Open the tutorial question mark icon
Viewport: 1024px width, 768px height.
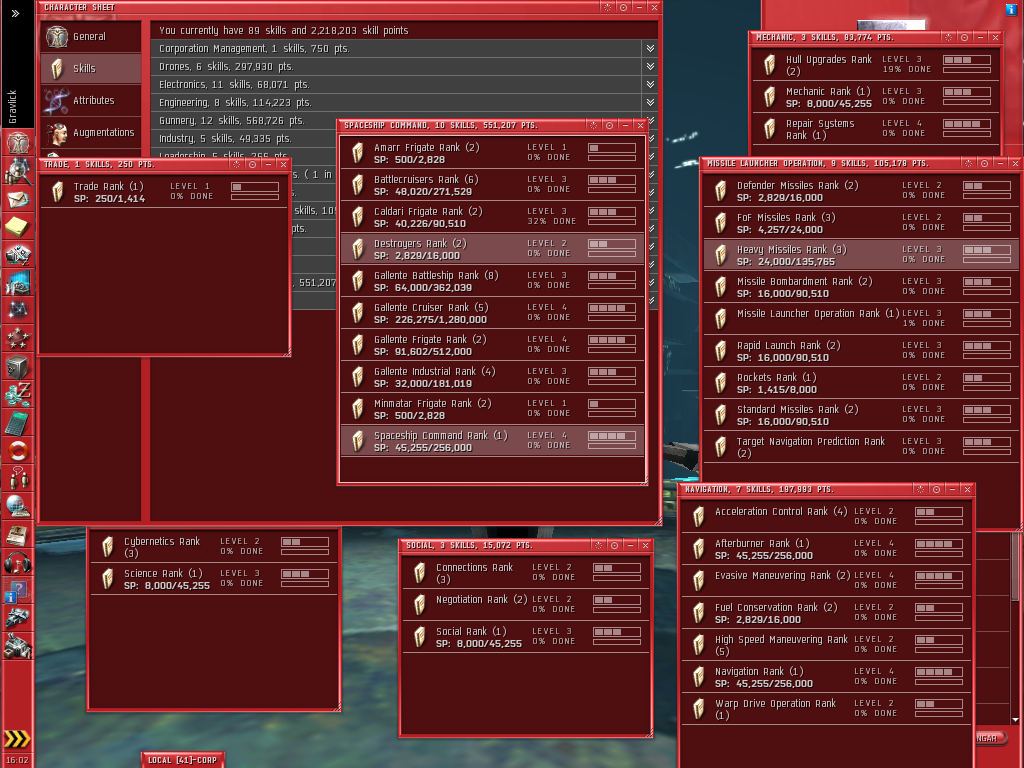click(x=16, y=591)
